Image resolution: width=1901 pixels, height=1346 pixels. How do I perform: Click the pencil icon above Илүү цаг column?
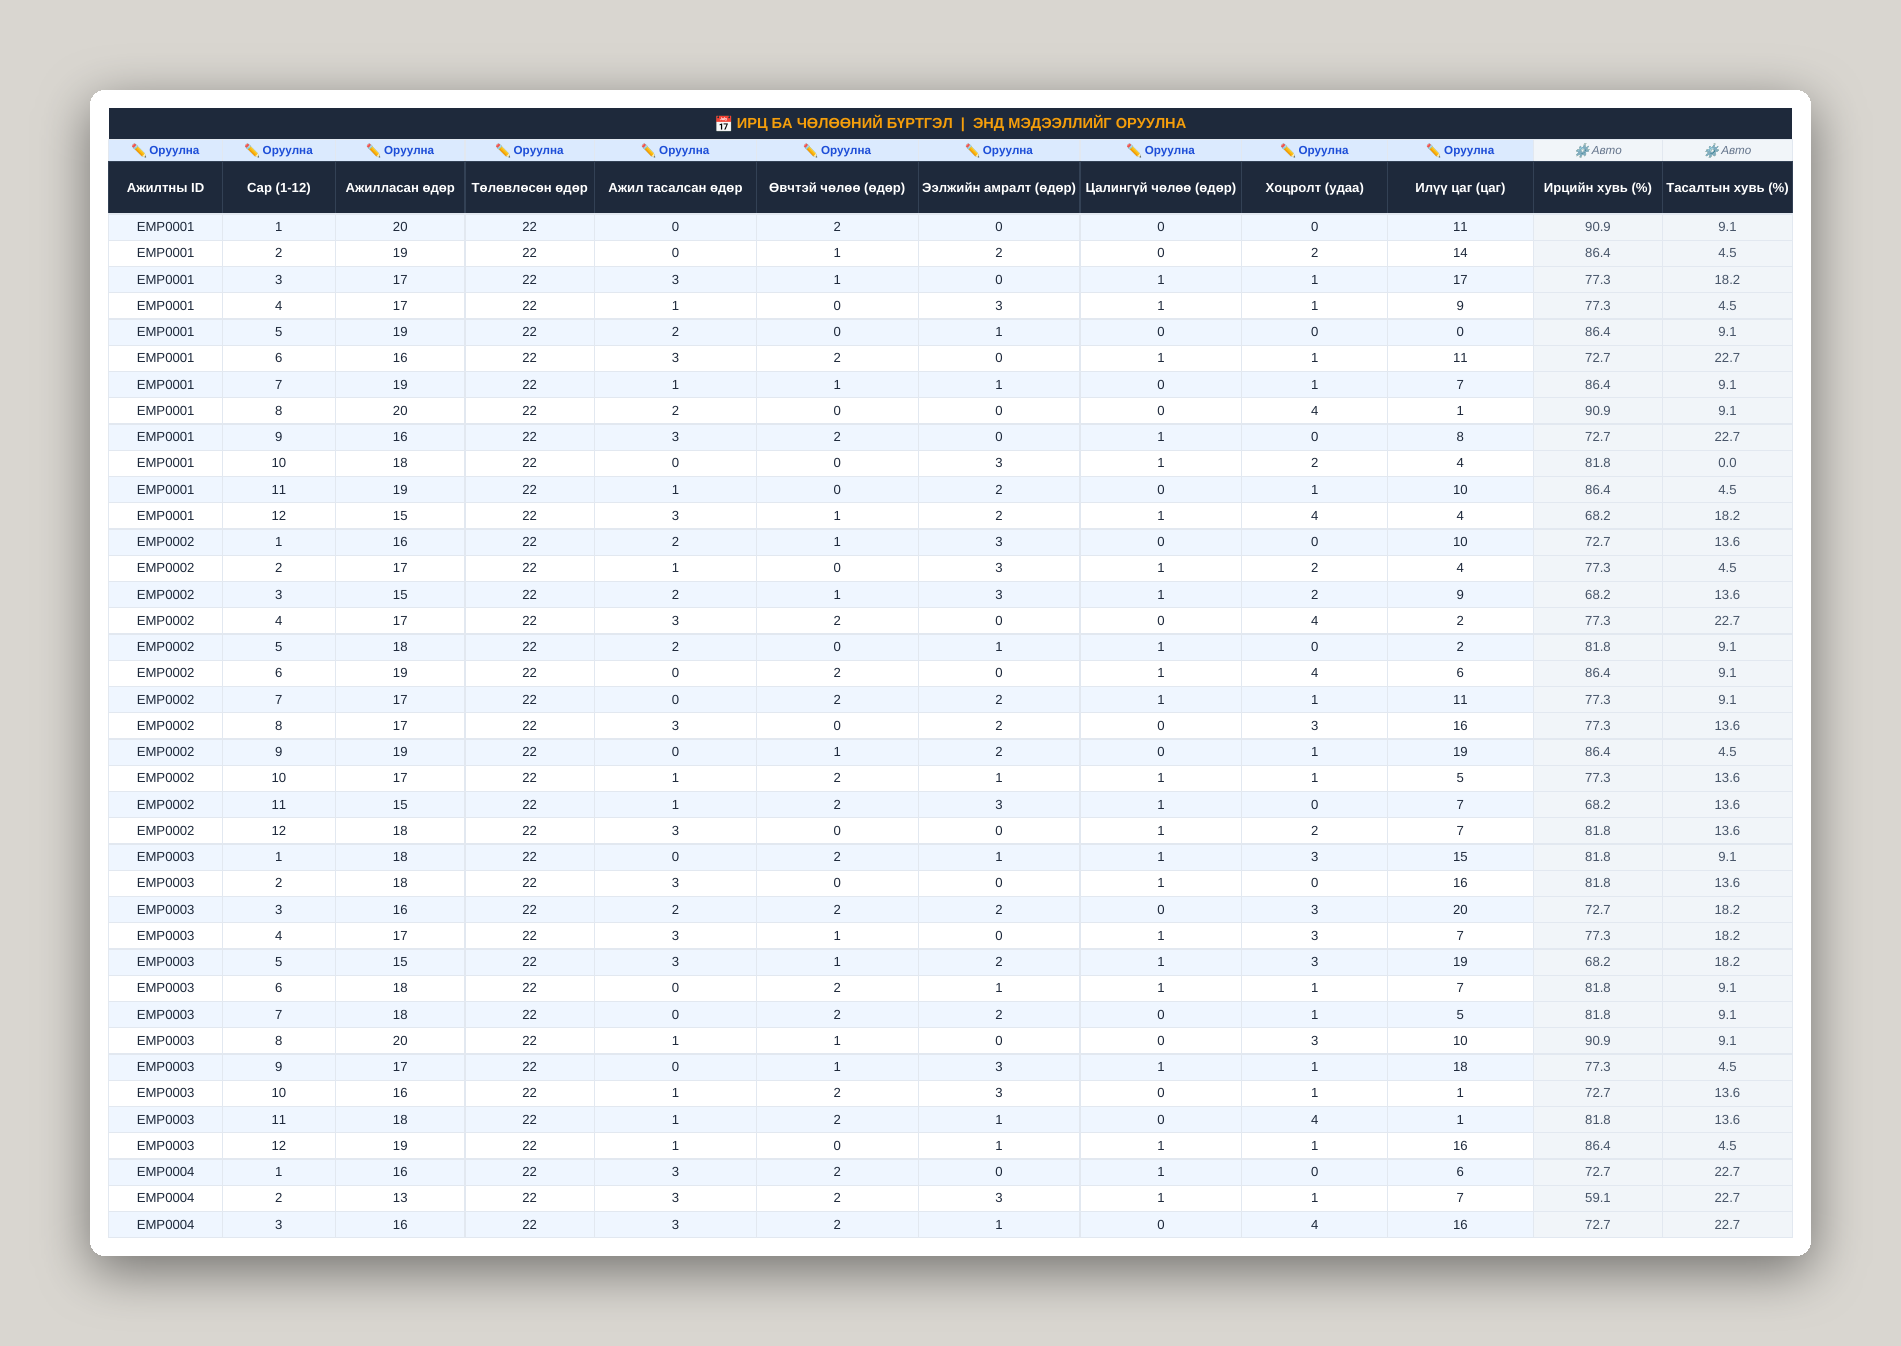click(x=1434, y=150)
